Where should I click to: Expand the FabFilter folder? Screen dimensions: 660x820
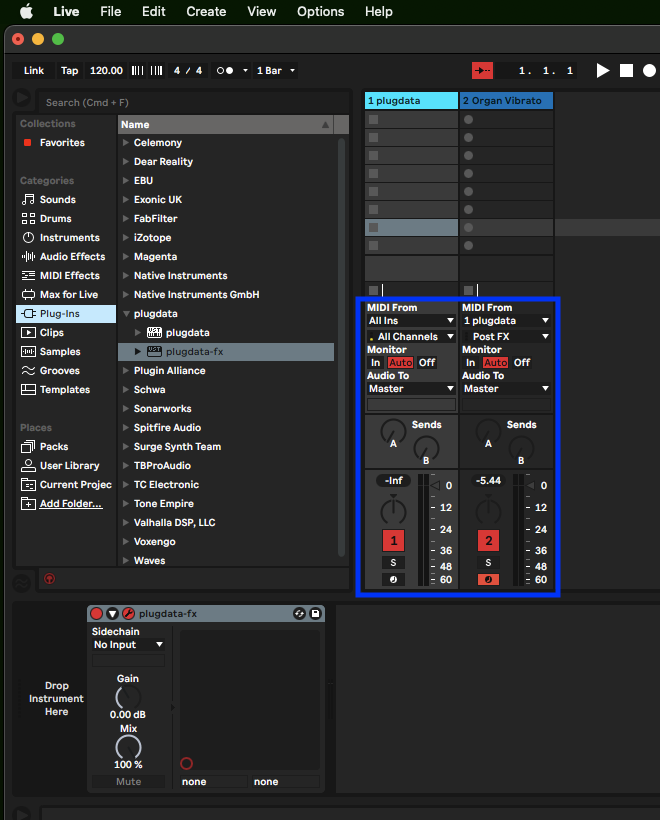pos(126,219)
